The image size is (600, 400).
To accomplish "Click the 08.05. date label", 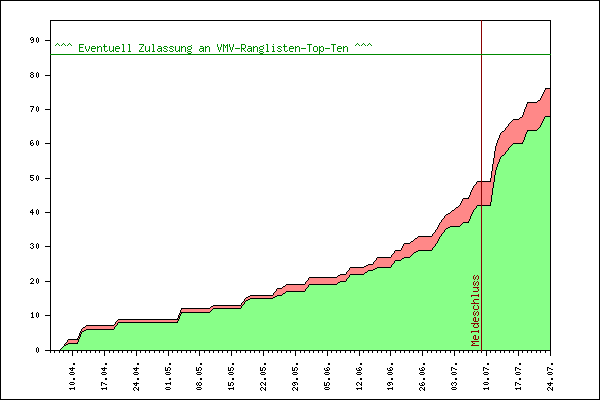I will click(199, 377).
